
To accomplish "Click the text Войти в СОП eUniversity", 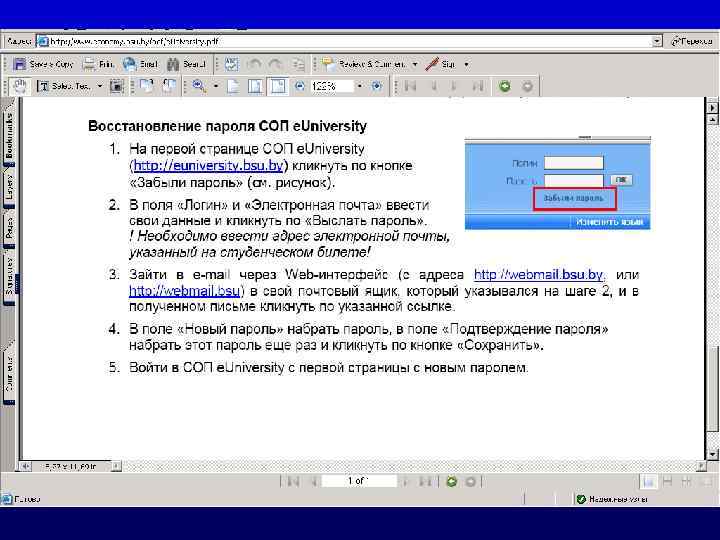I will [x=207, y=367].
